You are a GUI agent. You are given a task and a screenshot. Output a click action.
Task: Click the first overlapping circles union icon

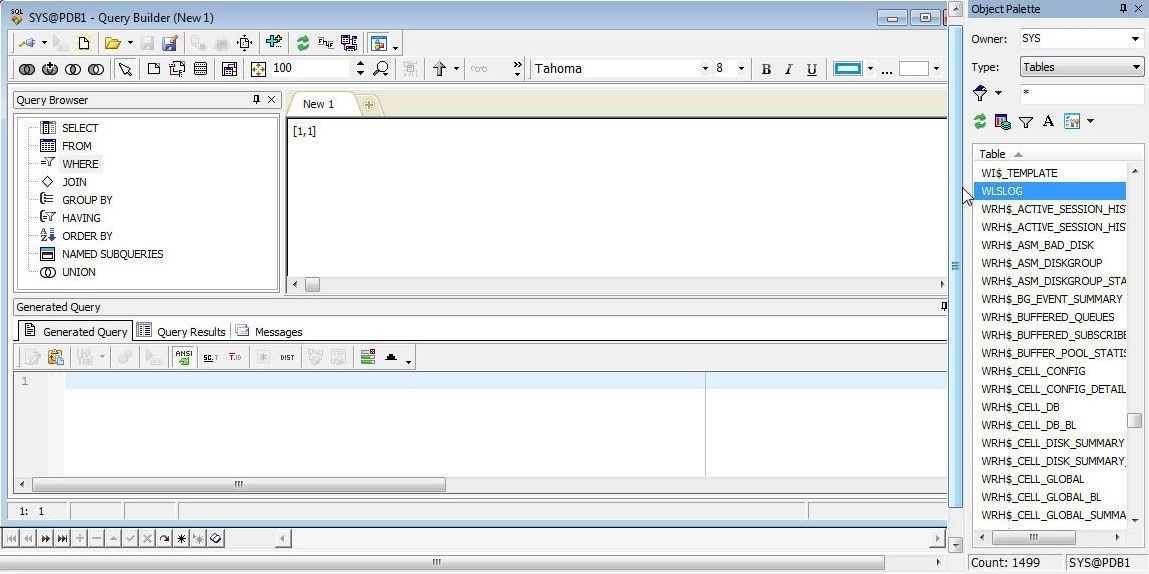coord(27,69)
